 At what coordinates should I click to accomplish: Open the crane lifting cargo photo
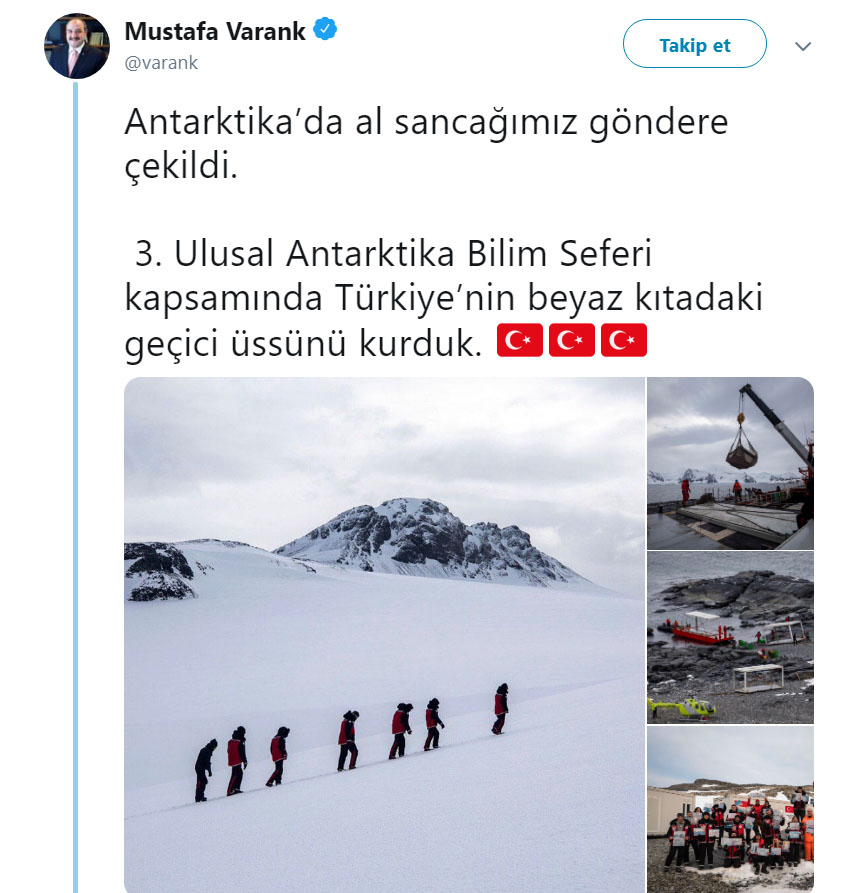tap(731, 463)
